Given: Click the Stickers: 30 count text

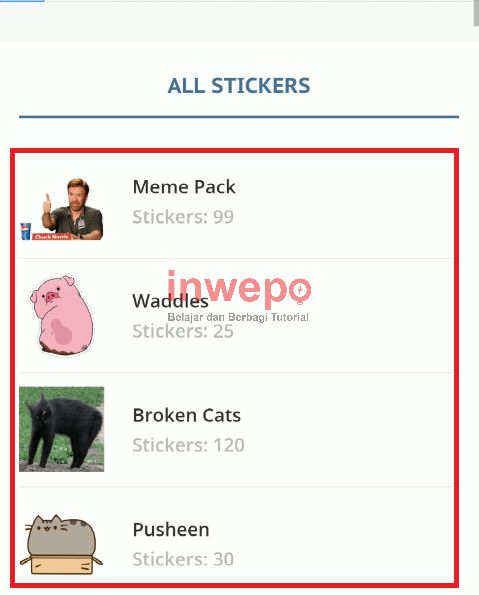Looking at the screenshot, I should tap(183, 559).
